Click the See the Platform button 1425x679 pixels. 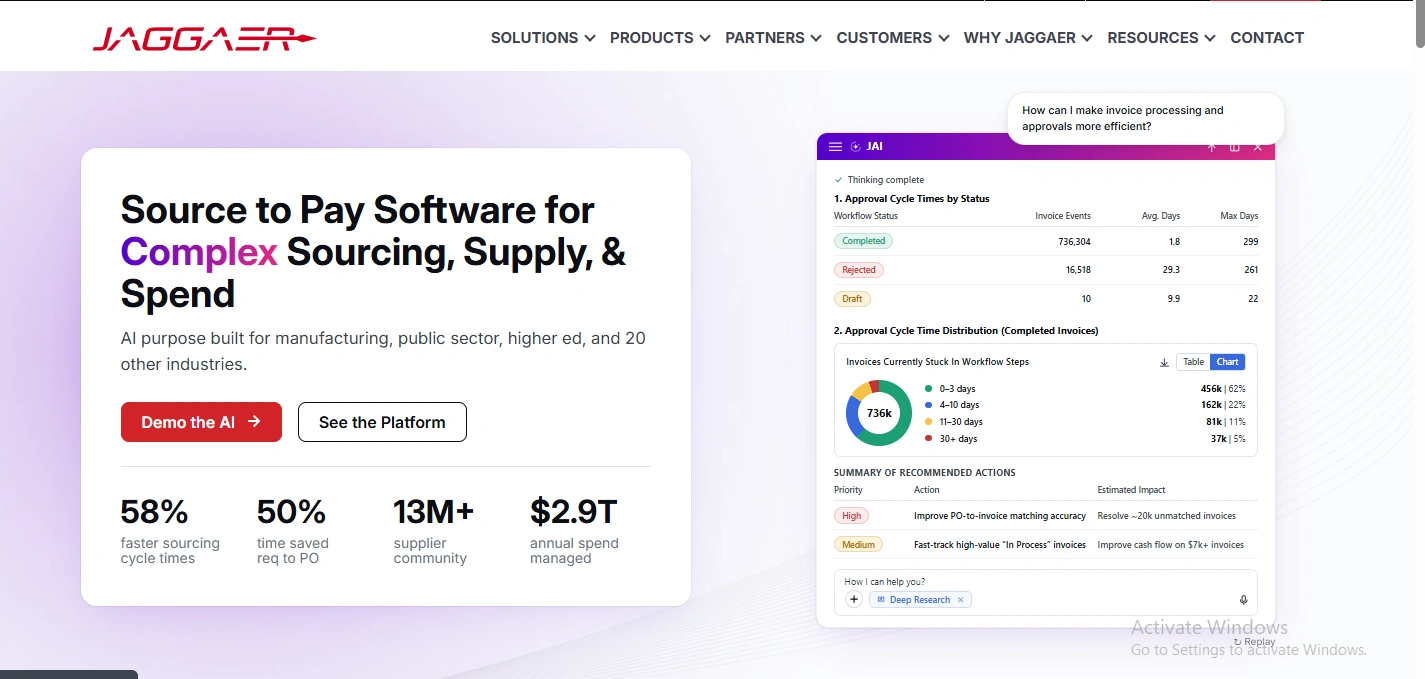(382, 422)
